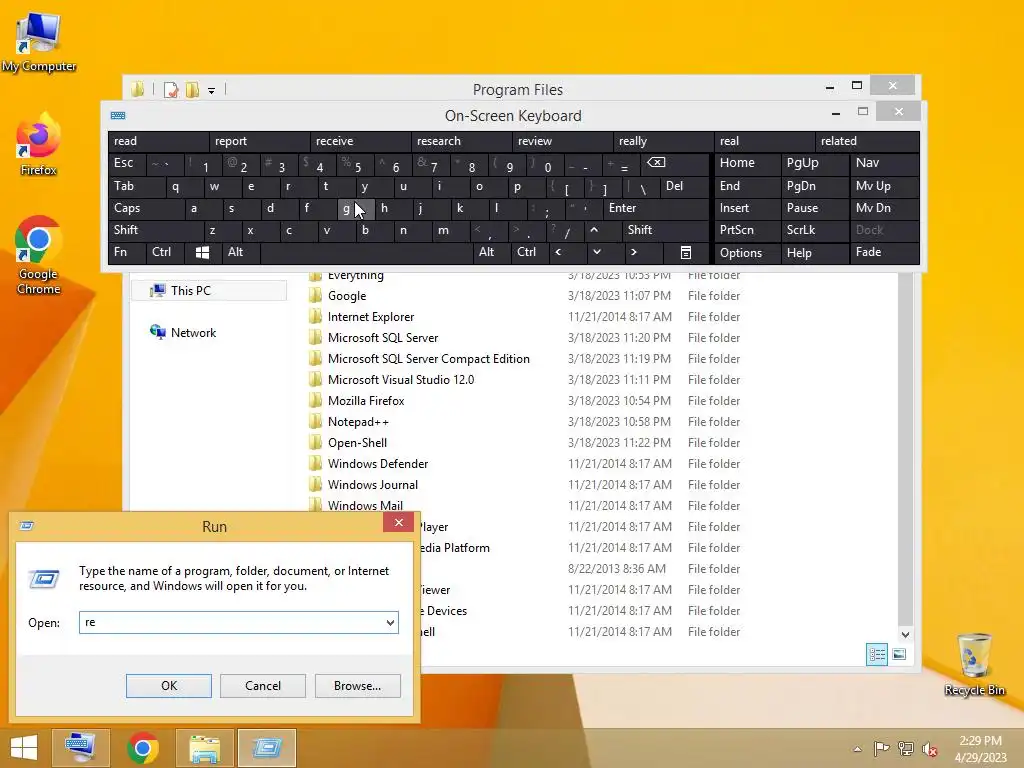The height and width of the screenshot is (768, 1024).
Task: Choose 'report' text prediction
Action: pyautogui.click(x=259, y=142)
